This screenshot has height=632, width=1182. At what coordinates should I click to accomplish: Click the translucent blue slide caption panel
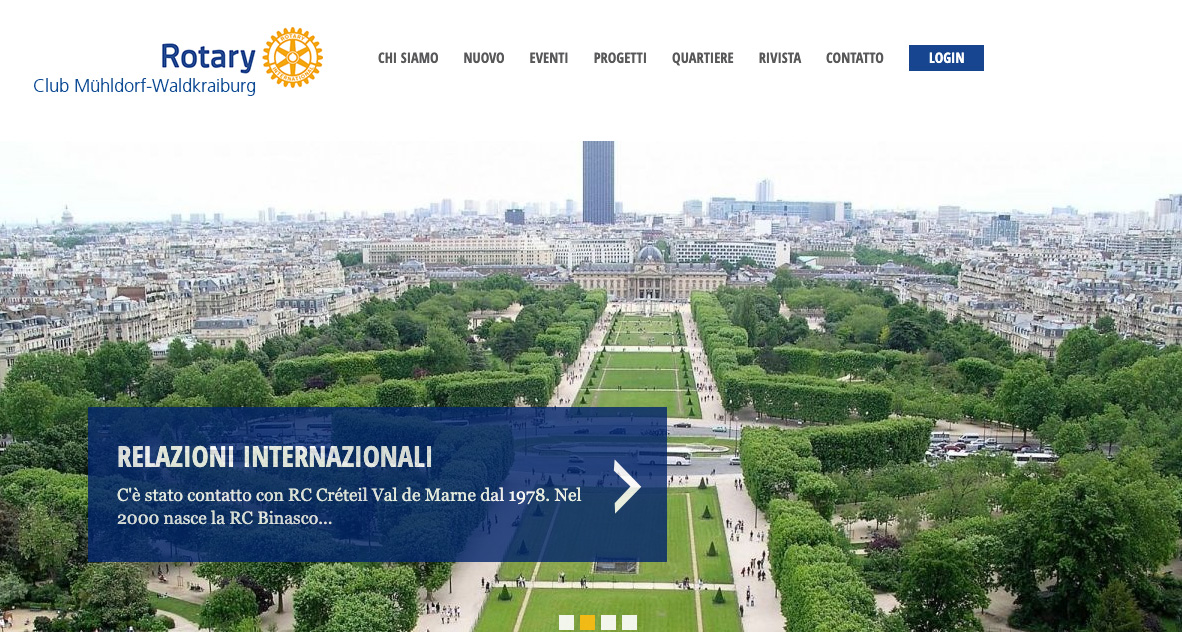(377, 484)
